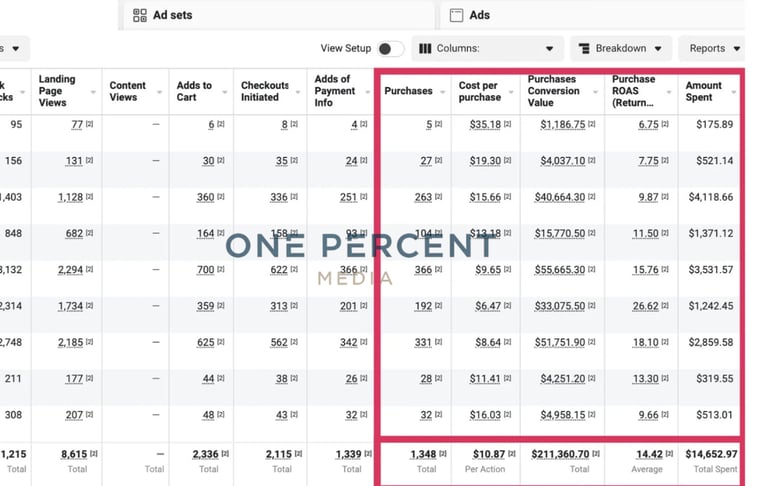
Task: Click sort arrow on Amount Spent column
Action: [734, 92]
